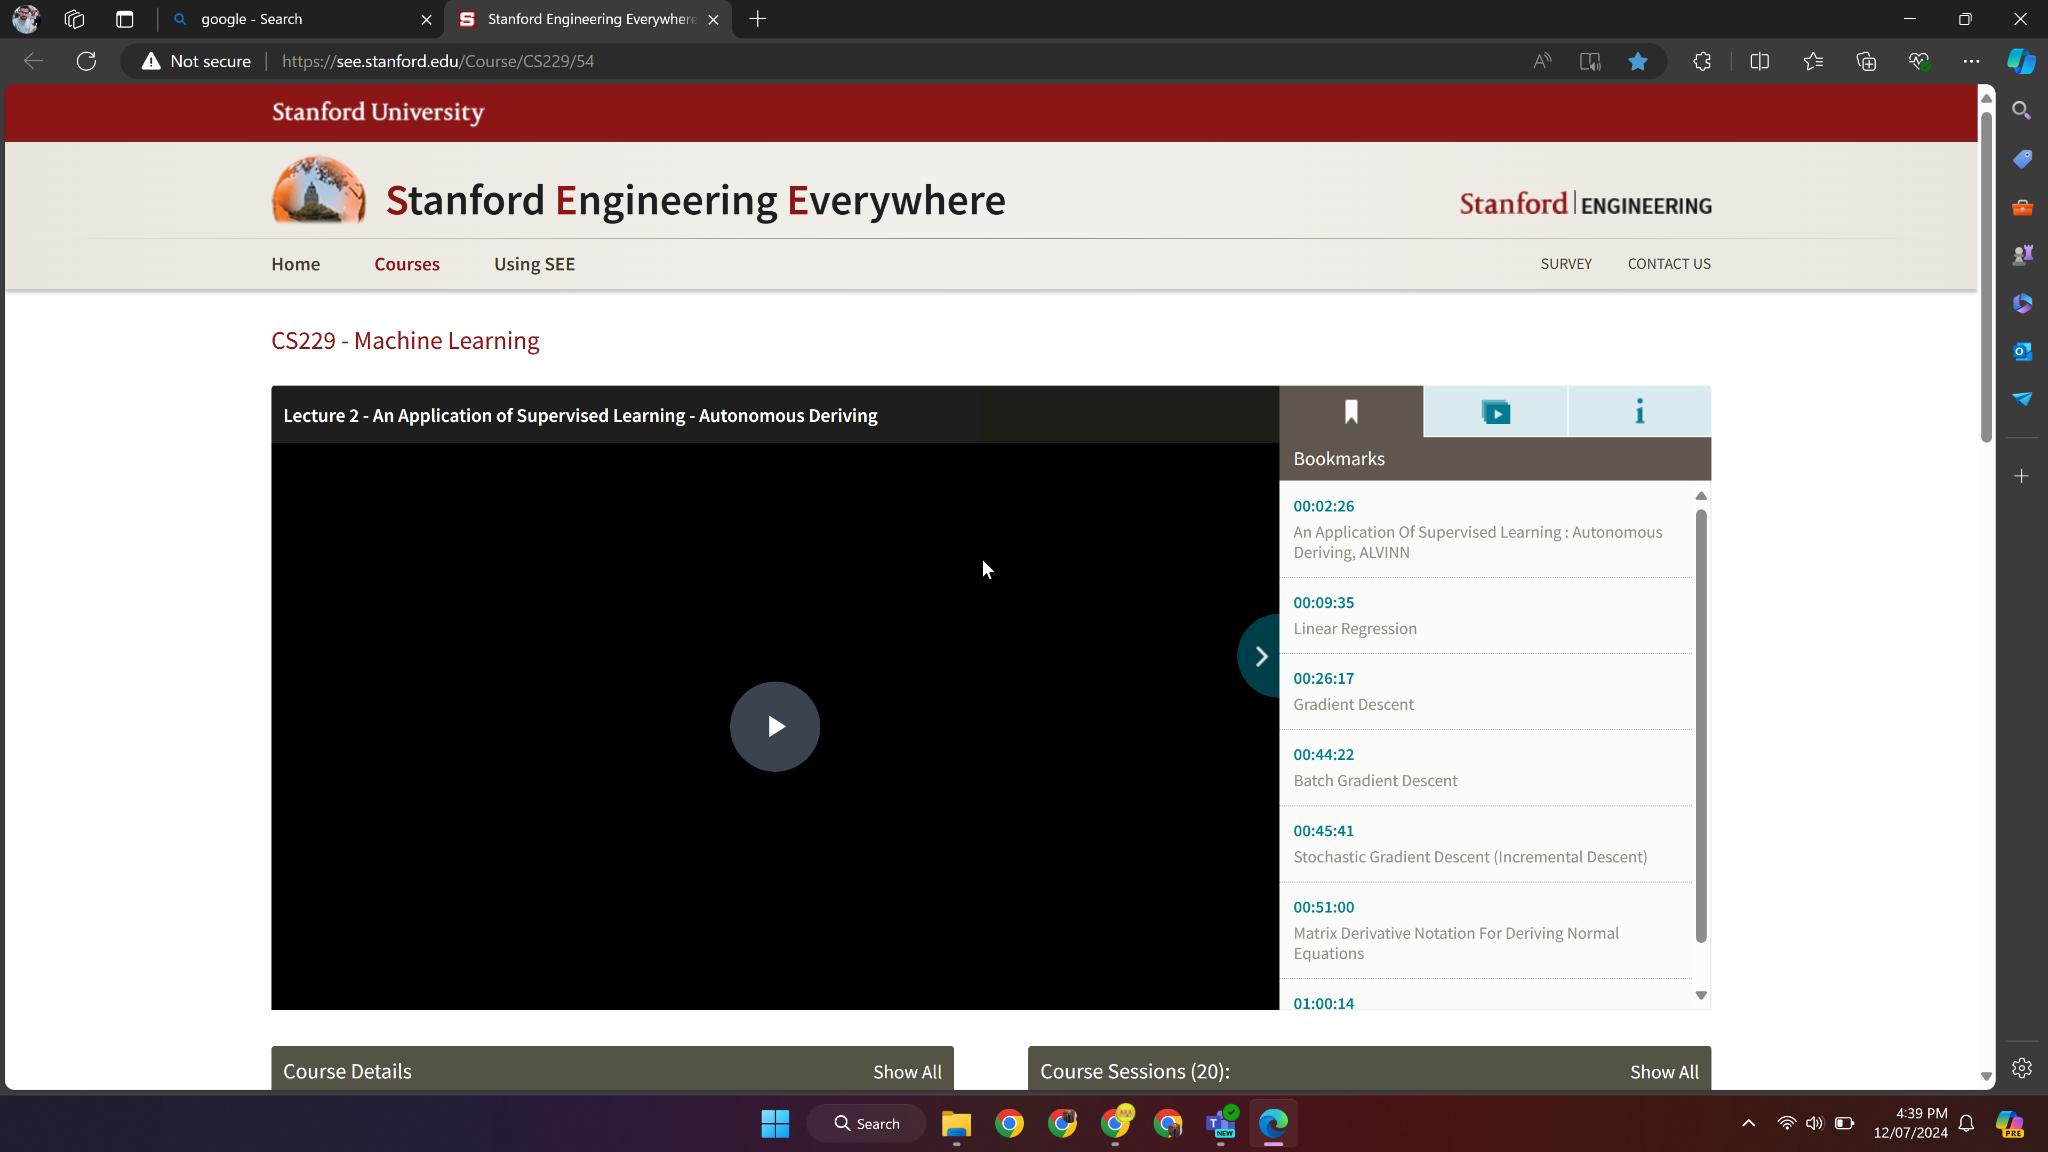
Task: Add sidebar app with plus icon
Action: click(2021, 476)
